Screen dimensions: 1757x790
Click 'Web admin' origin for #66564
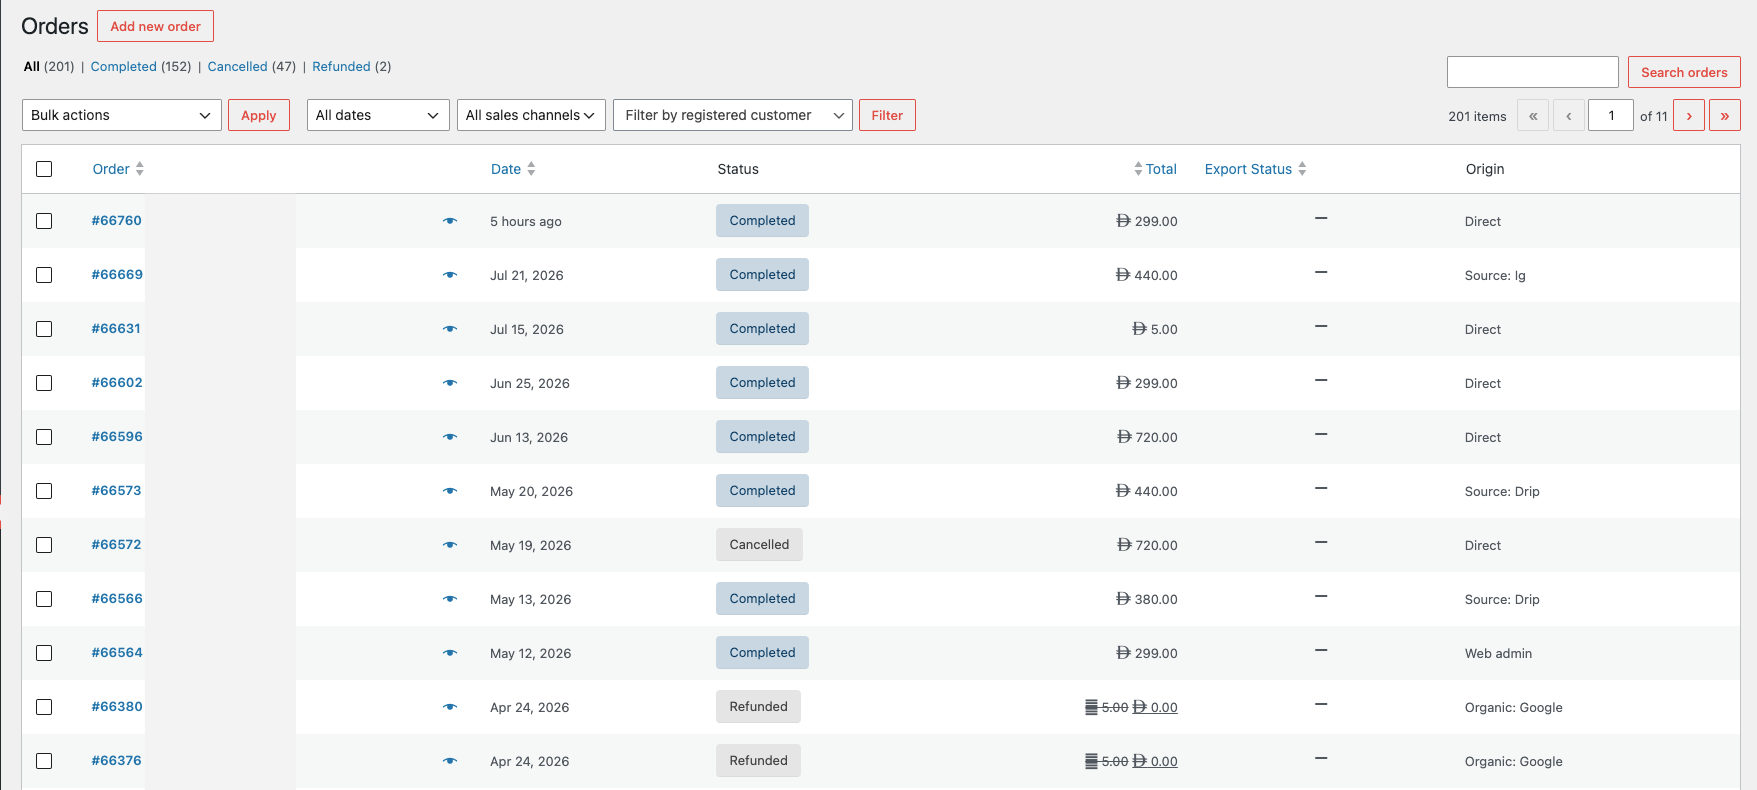click(x=1498, y=653)
